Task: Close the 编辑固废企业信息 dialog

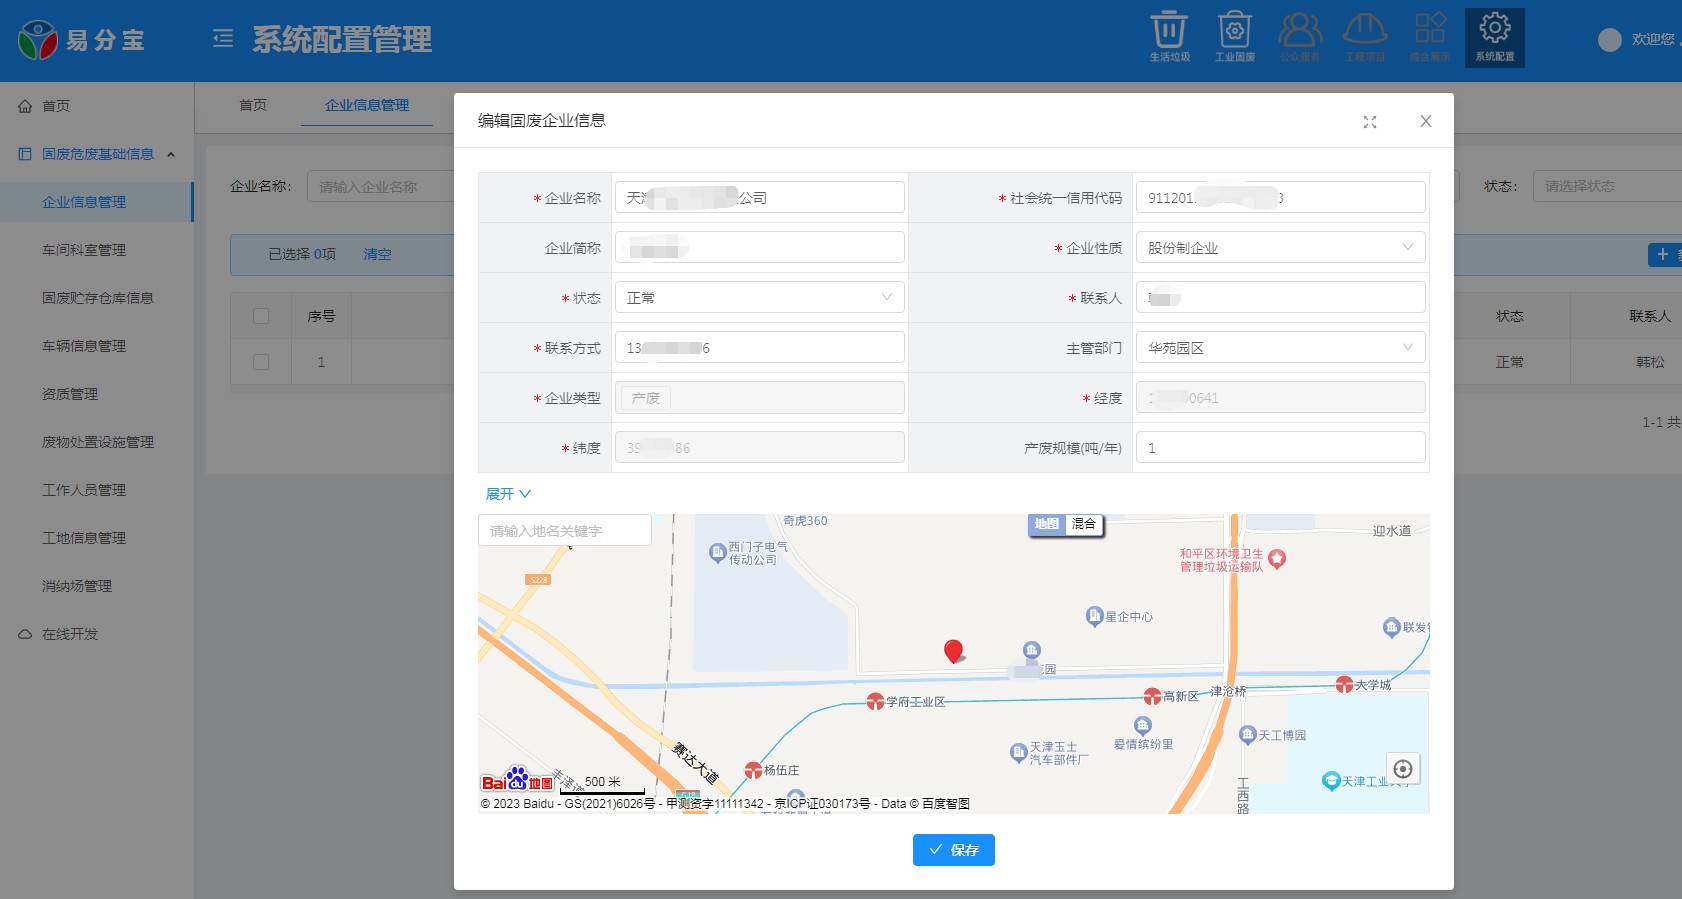Action: (1426, 121)
